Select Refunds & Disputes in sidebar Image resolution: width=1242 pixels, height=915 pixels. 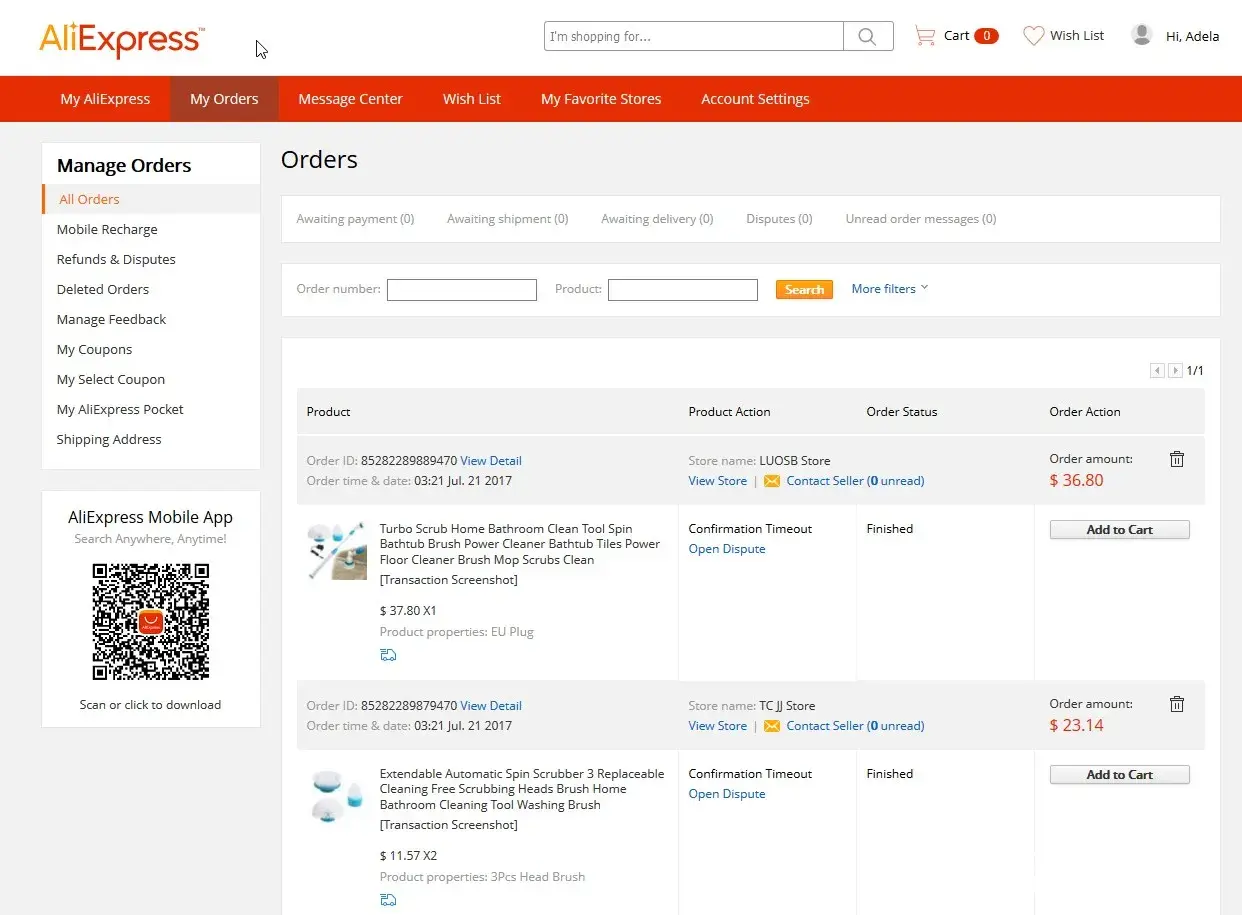[116, 259]
